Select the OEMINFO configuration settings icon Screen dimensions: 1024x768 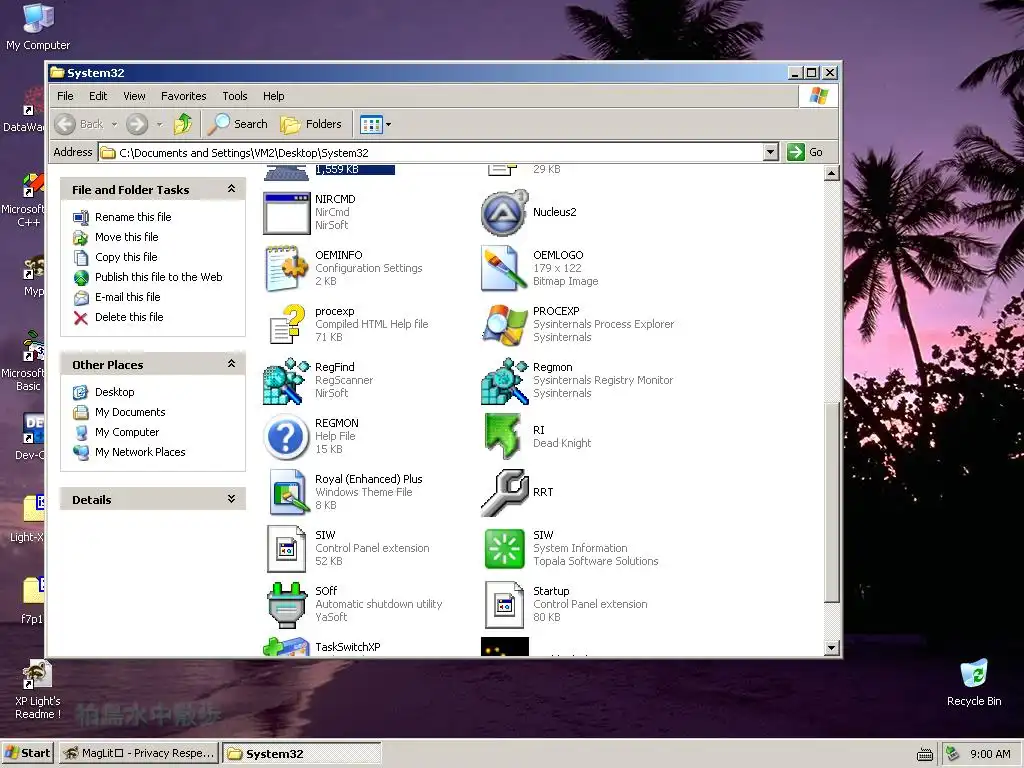286,268
